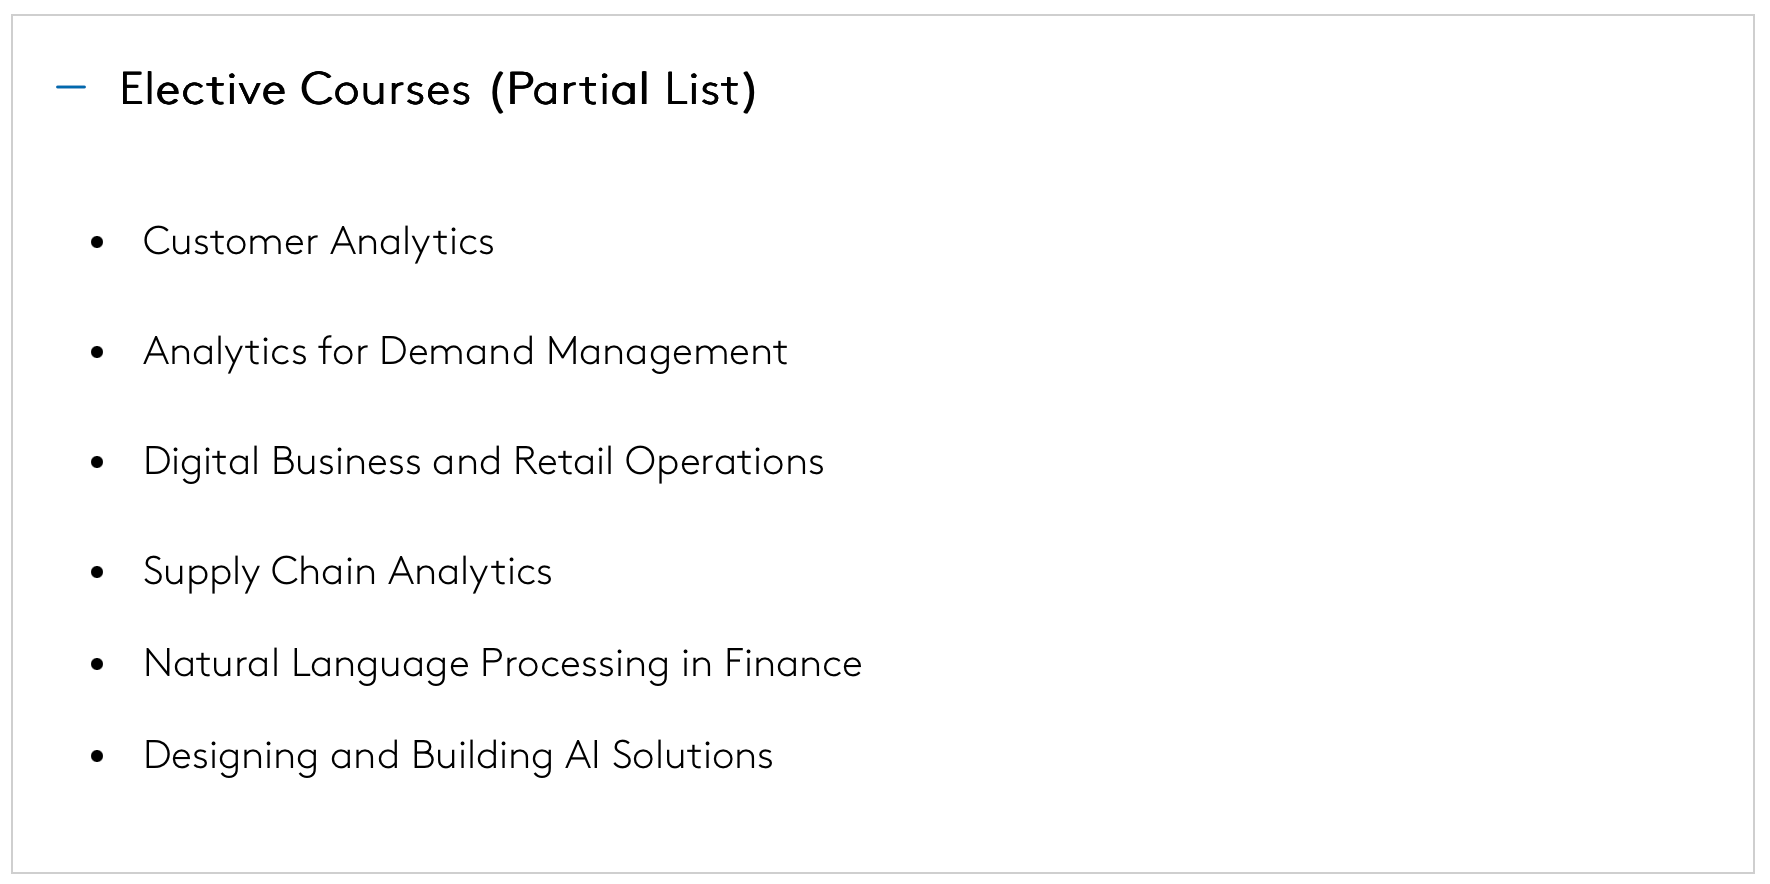The image size is (1770, 884).
Task: Click bullet next to Analytics for Demand Management
Action: pos(97,352)
